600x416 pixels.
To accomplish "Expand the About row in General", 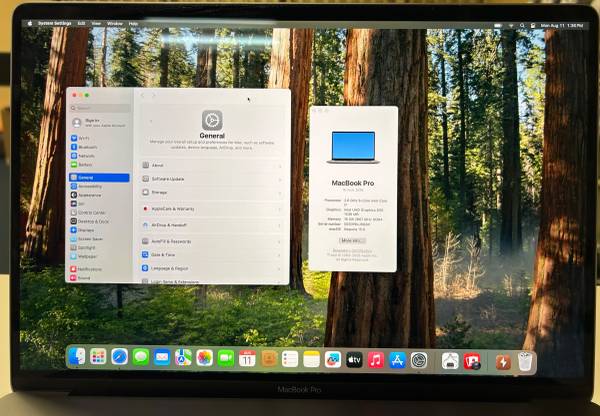I will [x=210, y=166].
